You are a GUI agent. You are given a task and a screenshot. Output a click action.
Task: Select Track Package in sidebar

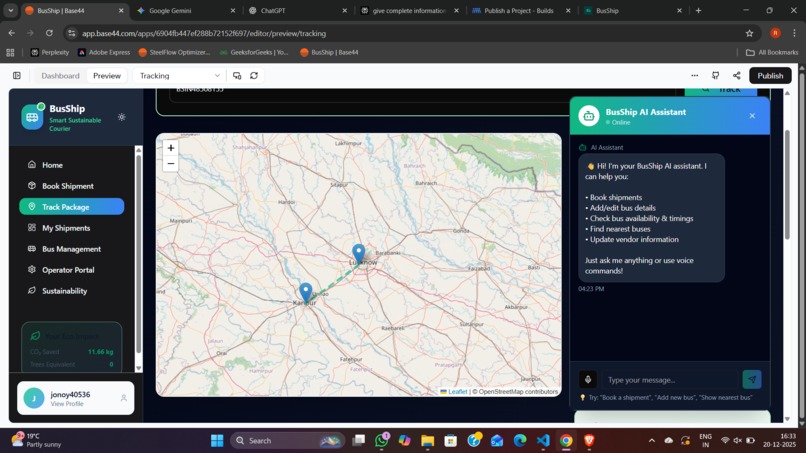pyautogui.click(x=71, y=207)
